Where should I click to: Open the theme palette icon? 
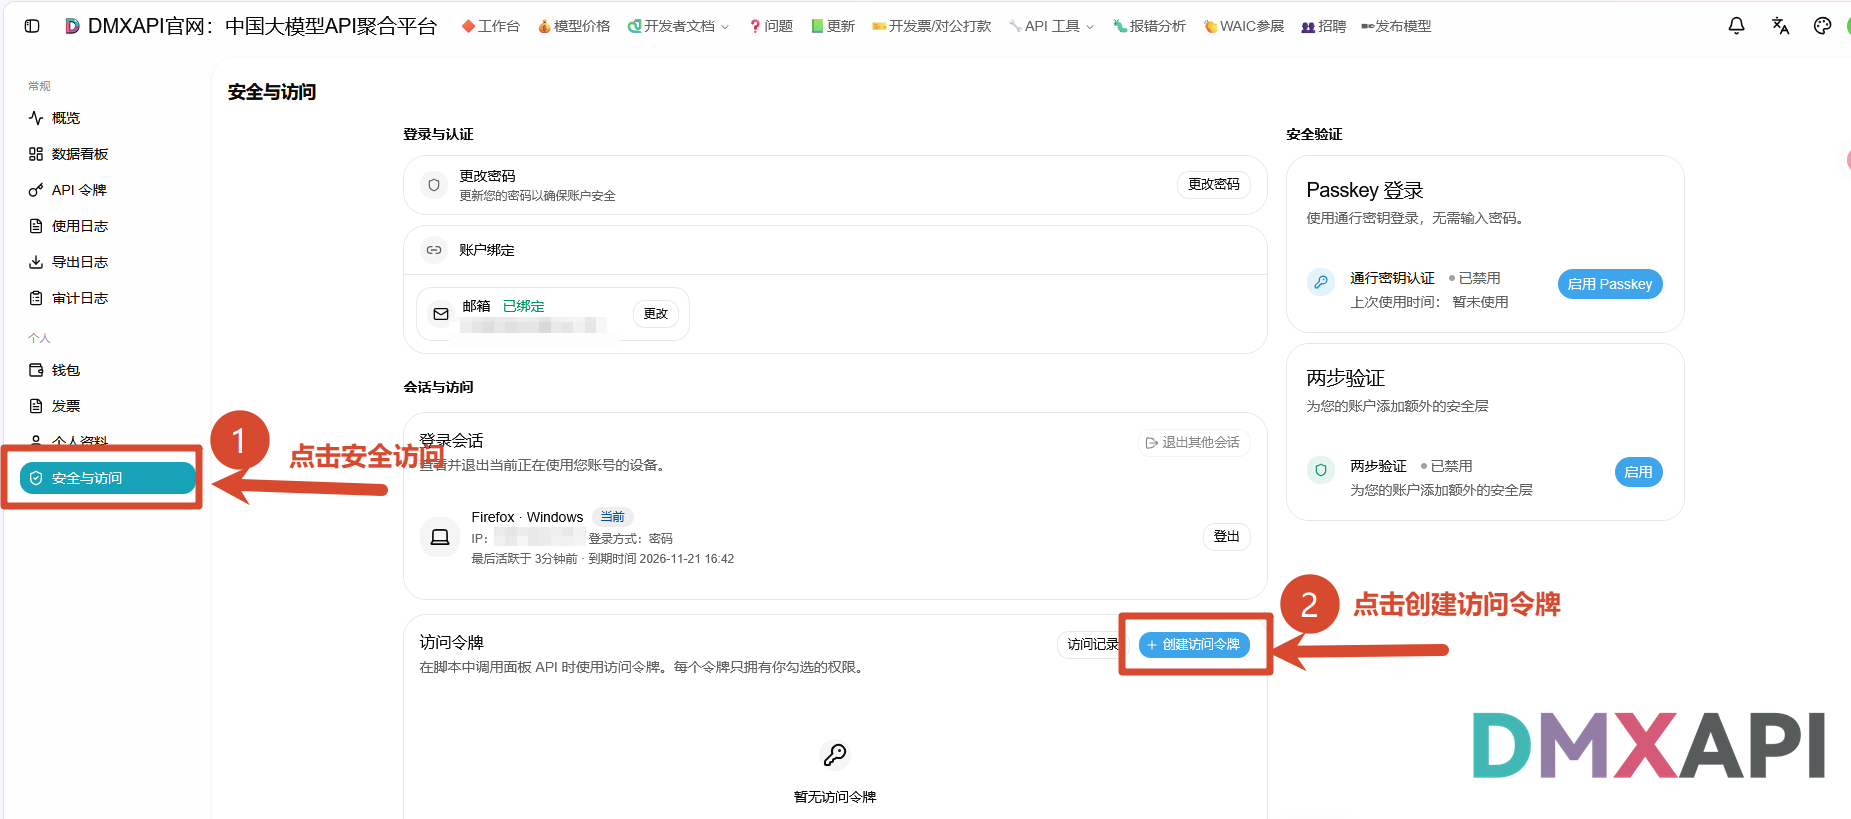pyautogui.click(x=1823, y=26)
